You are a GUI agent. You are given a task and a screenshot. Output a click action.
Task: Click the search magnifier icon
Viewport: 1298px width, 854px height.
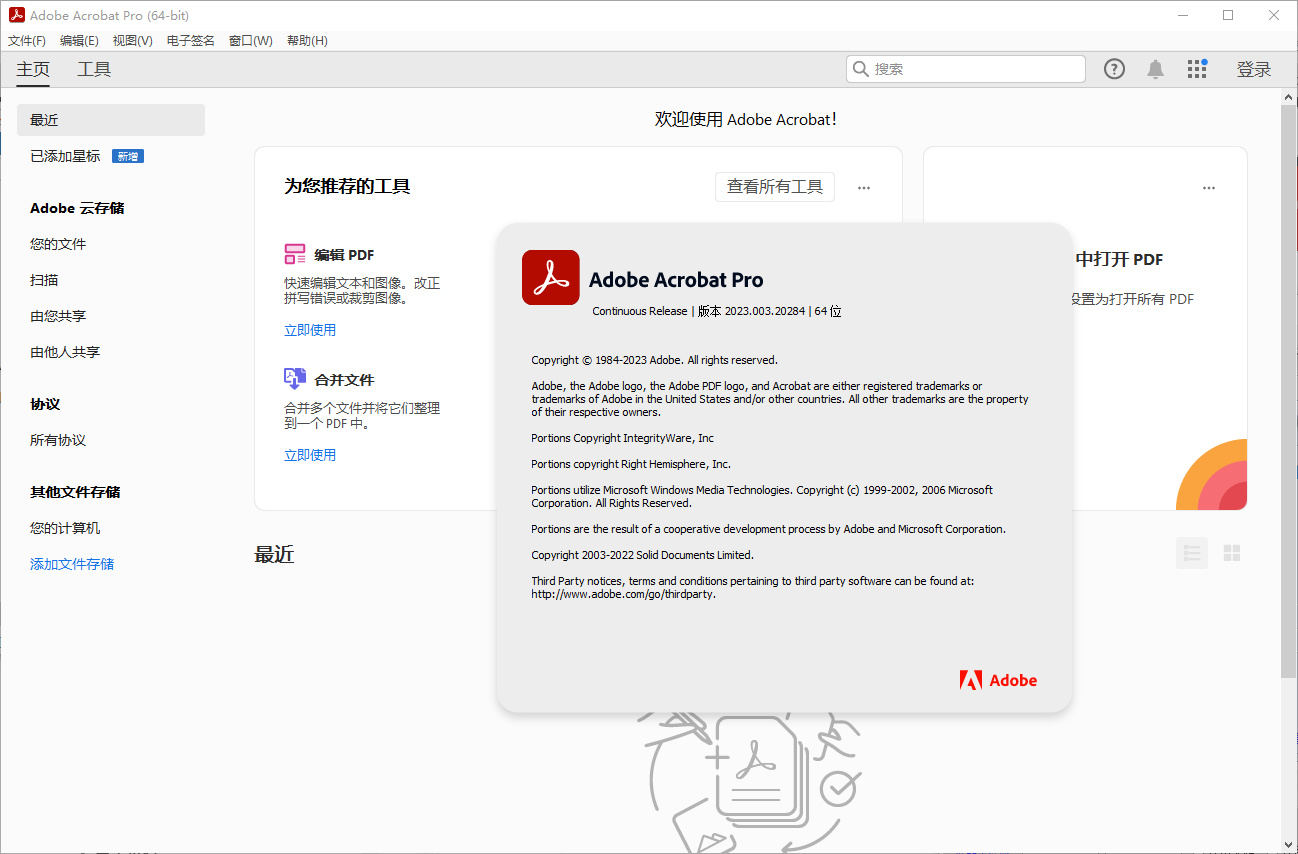(x=860, y=69)
